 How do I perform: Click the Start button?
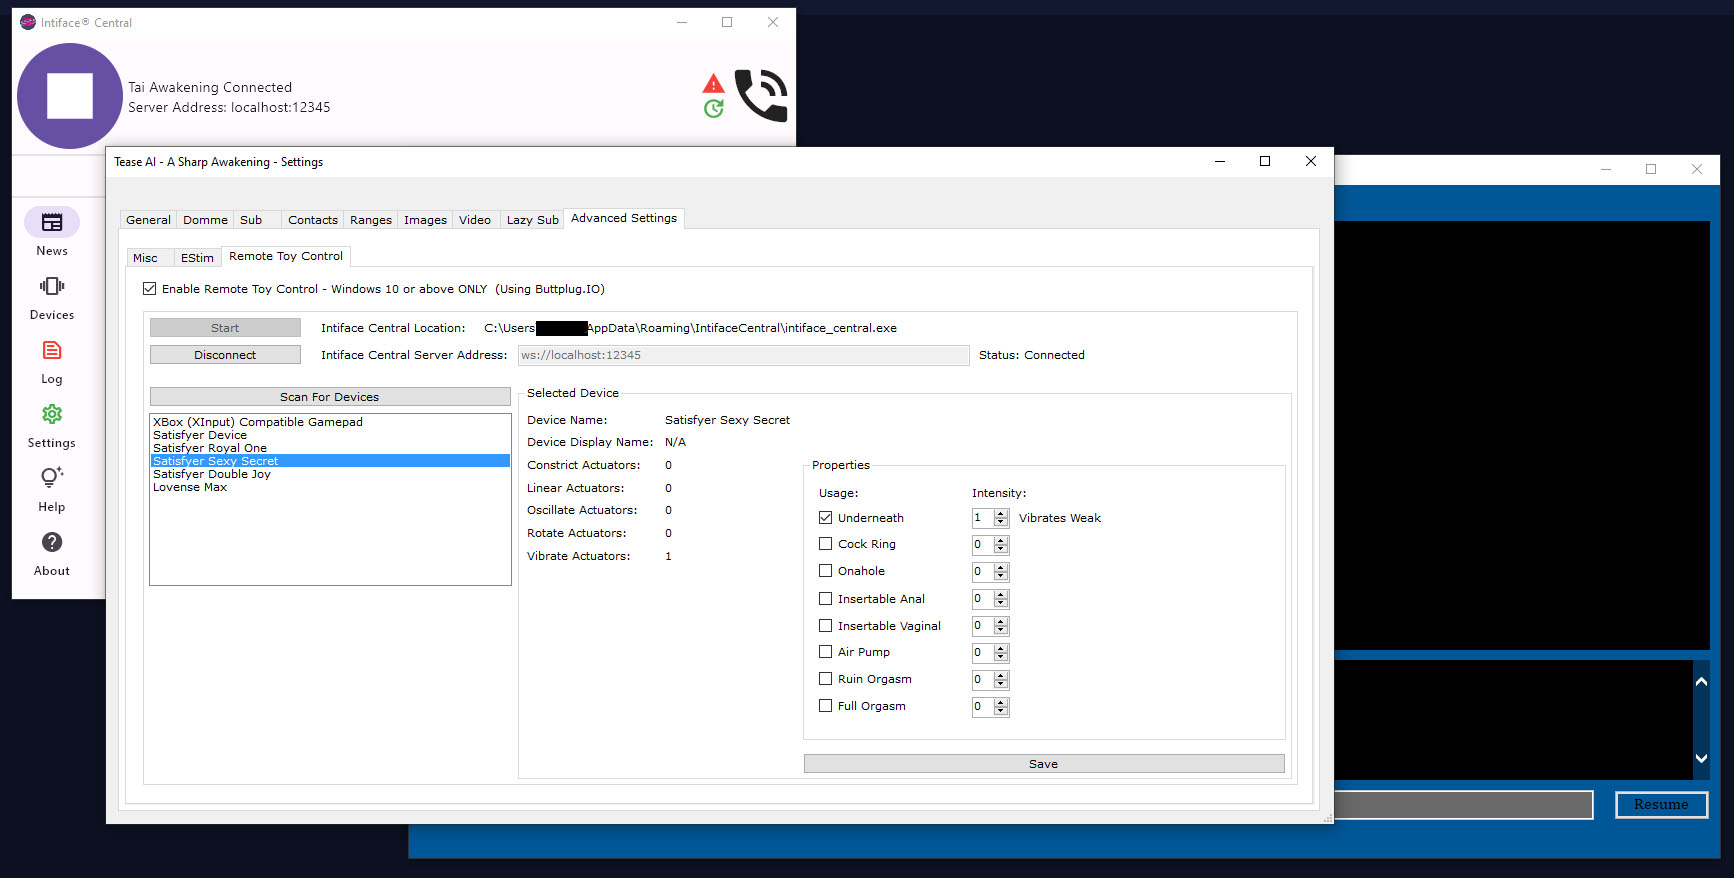(225, 328)
